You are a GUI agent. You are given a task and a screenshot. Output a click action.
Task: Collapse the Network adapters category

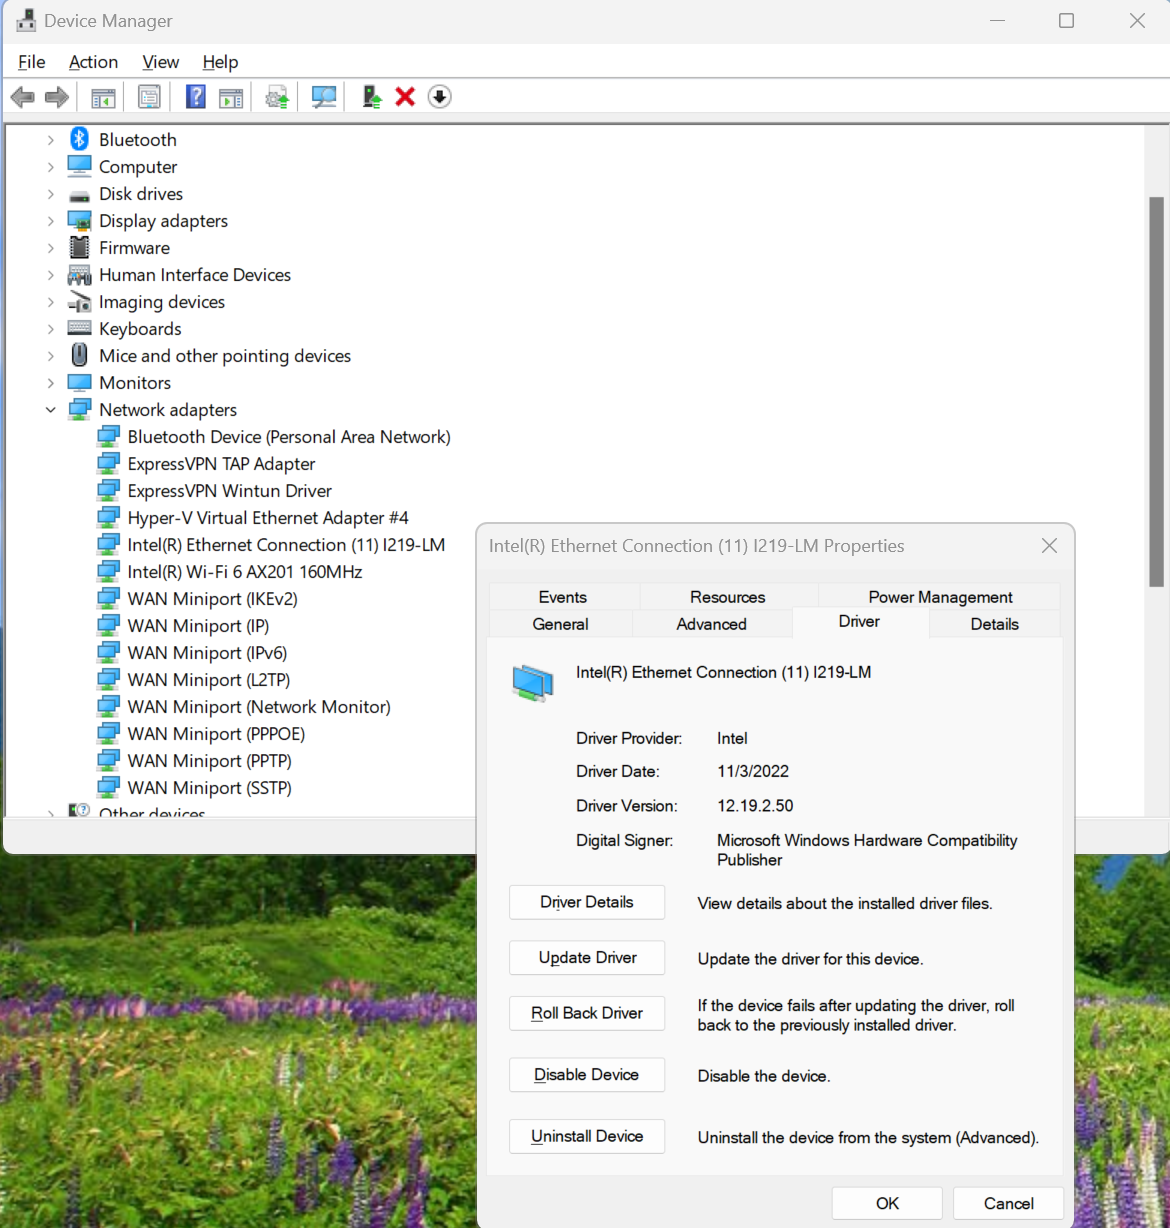51,409
